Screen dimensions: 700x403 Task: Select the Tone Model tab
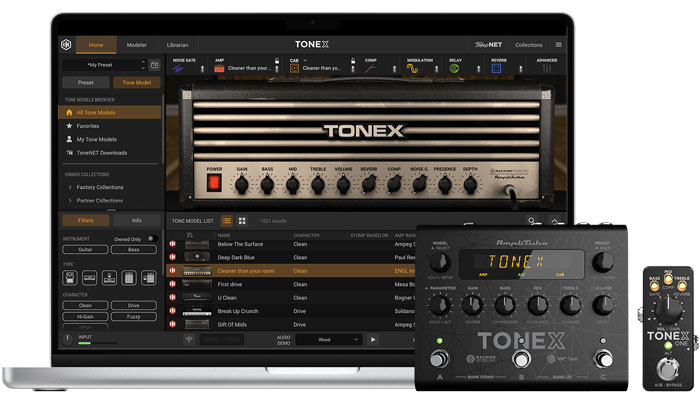137,83
